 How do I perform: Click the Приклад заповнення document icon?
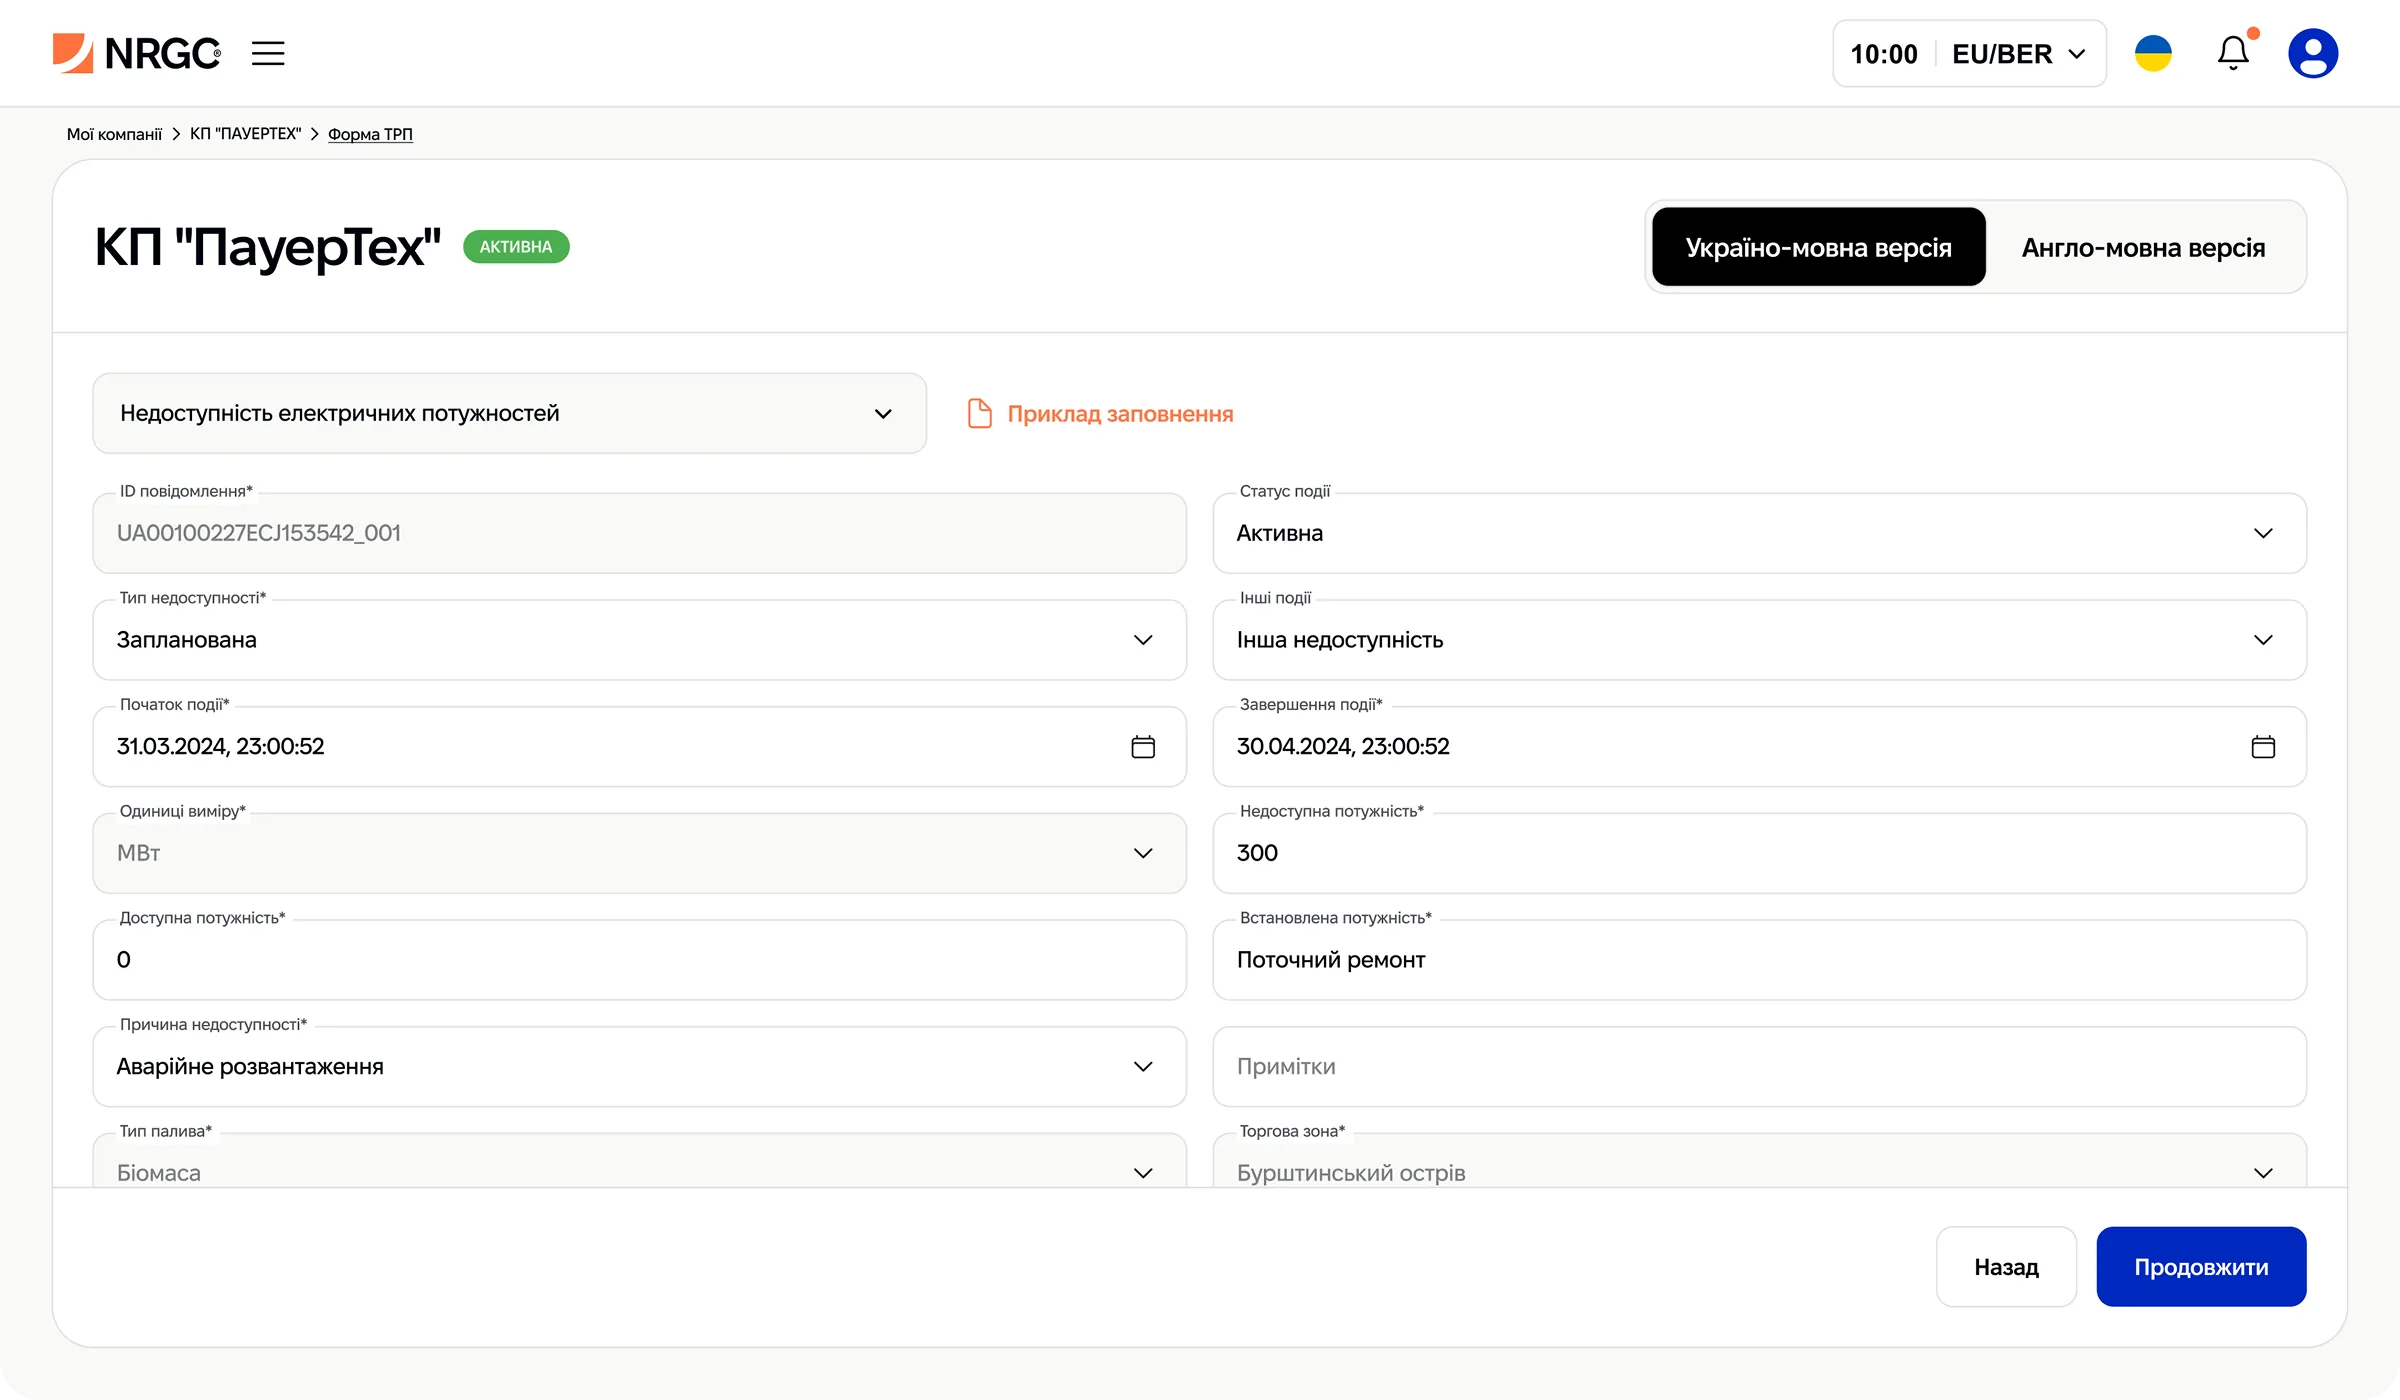pos(980,413)
